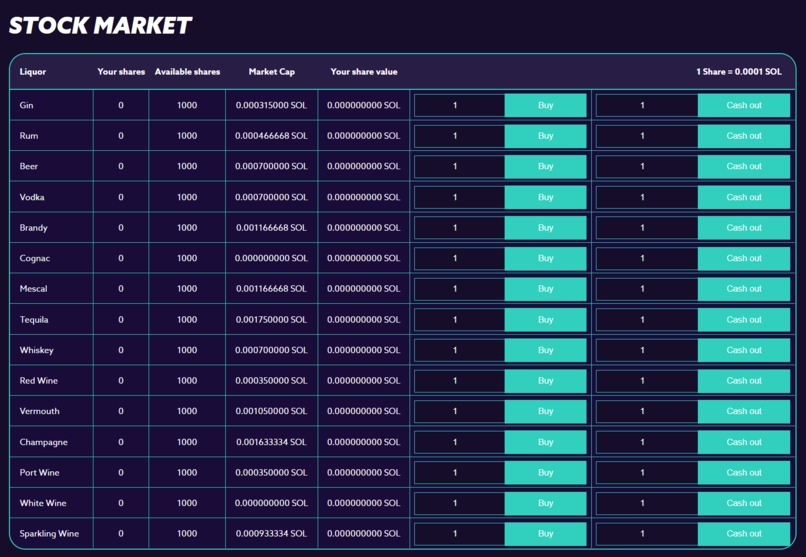The image size is (806, 557).
Task: Click the Market Cap column header
Action: (271, 72)
